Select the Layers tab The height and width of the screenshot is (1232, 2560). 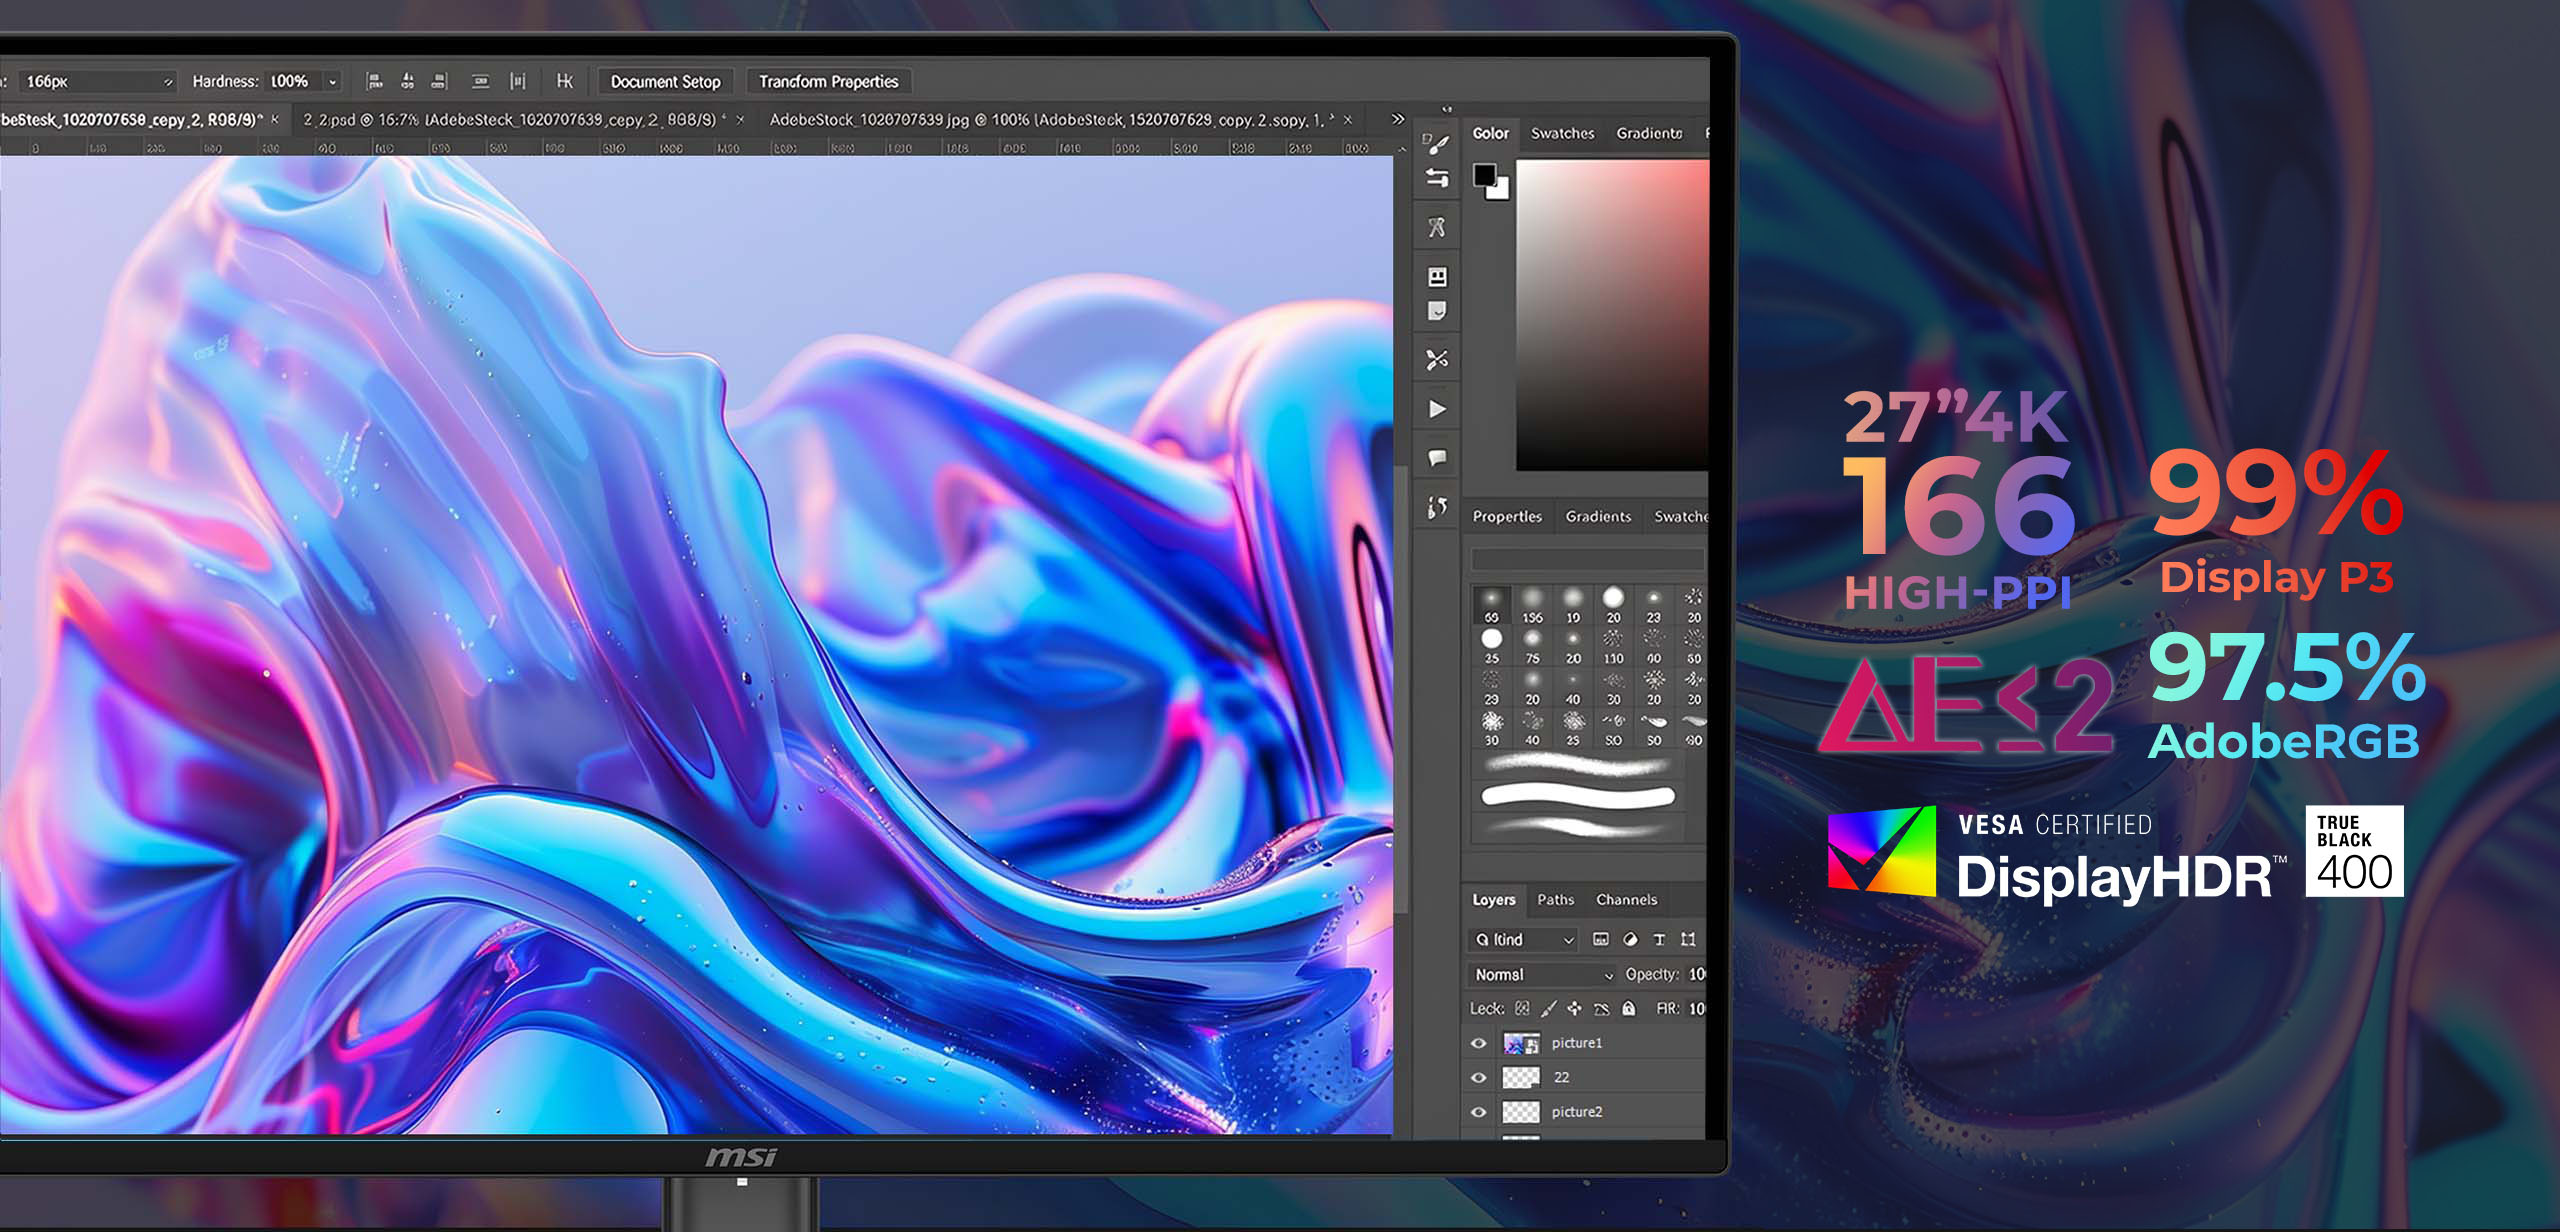tap(1494, 899)
